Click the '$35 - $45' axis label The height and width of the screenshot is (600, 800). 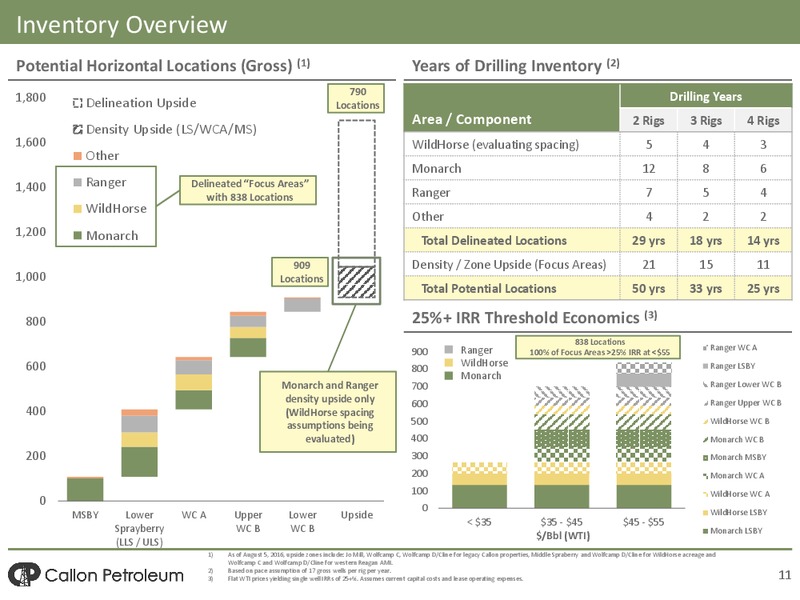(561, 522)
